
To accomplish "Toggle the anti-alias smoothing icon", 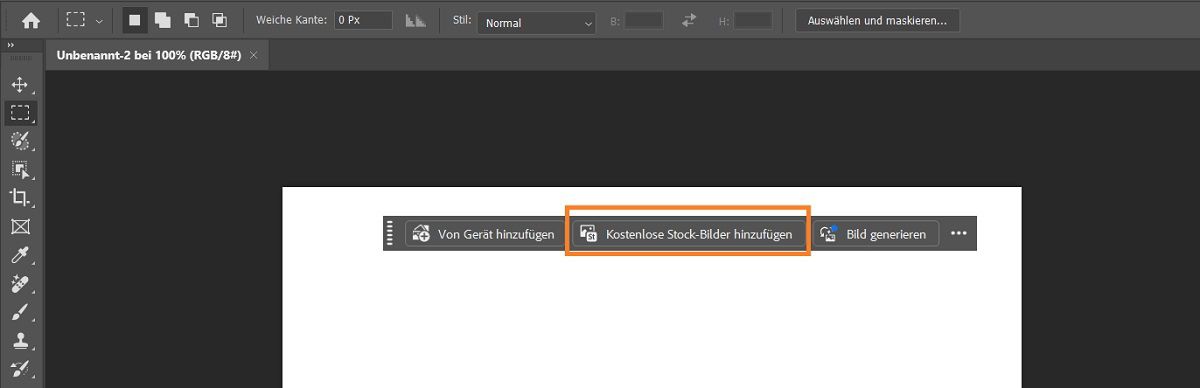I will click(415, 21).
